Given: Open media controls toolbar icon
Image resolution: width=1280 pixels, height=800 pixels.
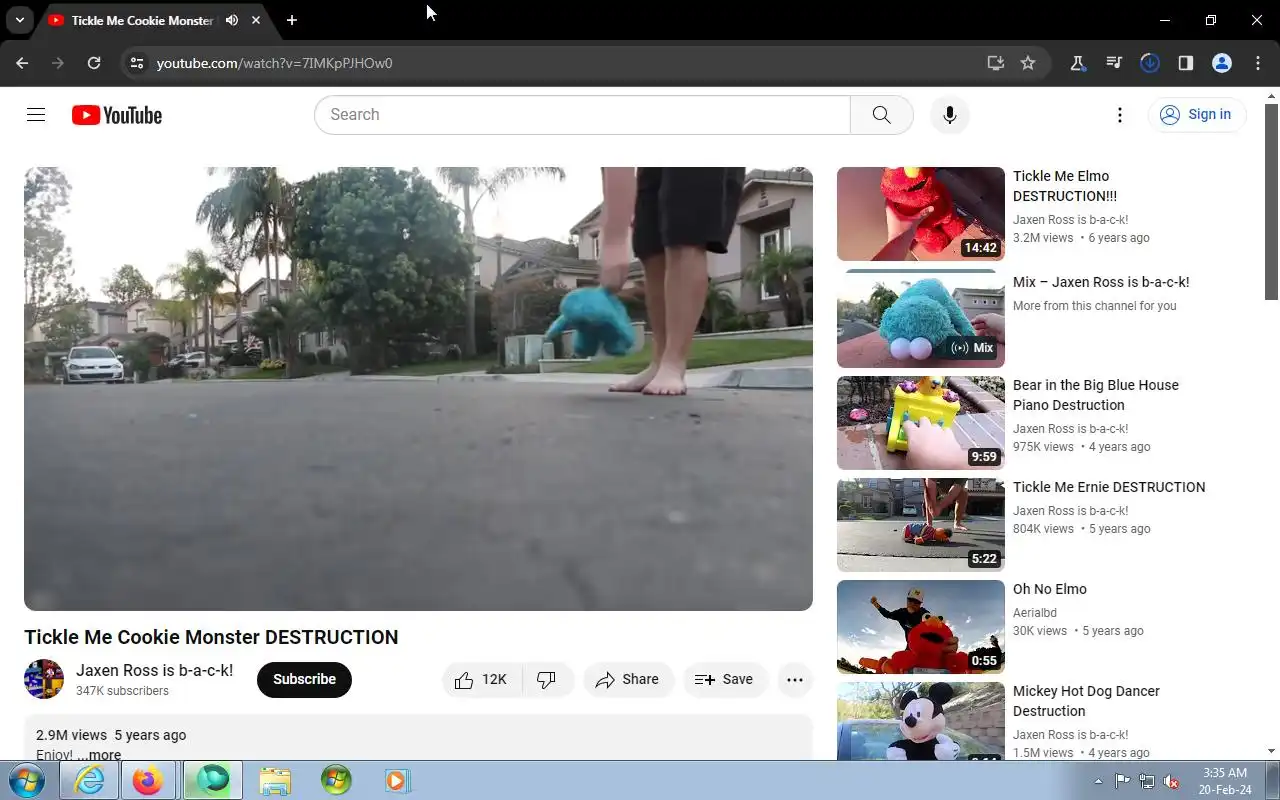Looking at the screenshot, I should [x=1114, y=63].
